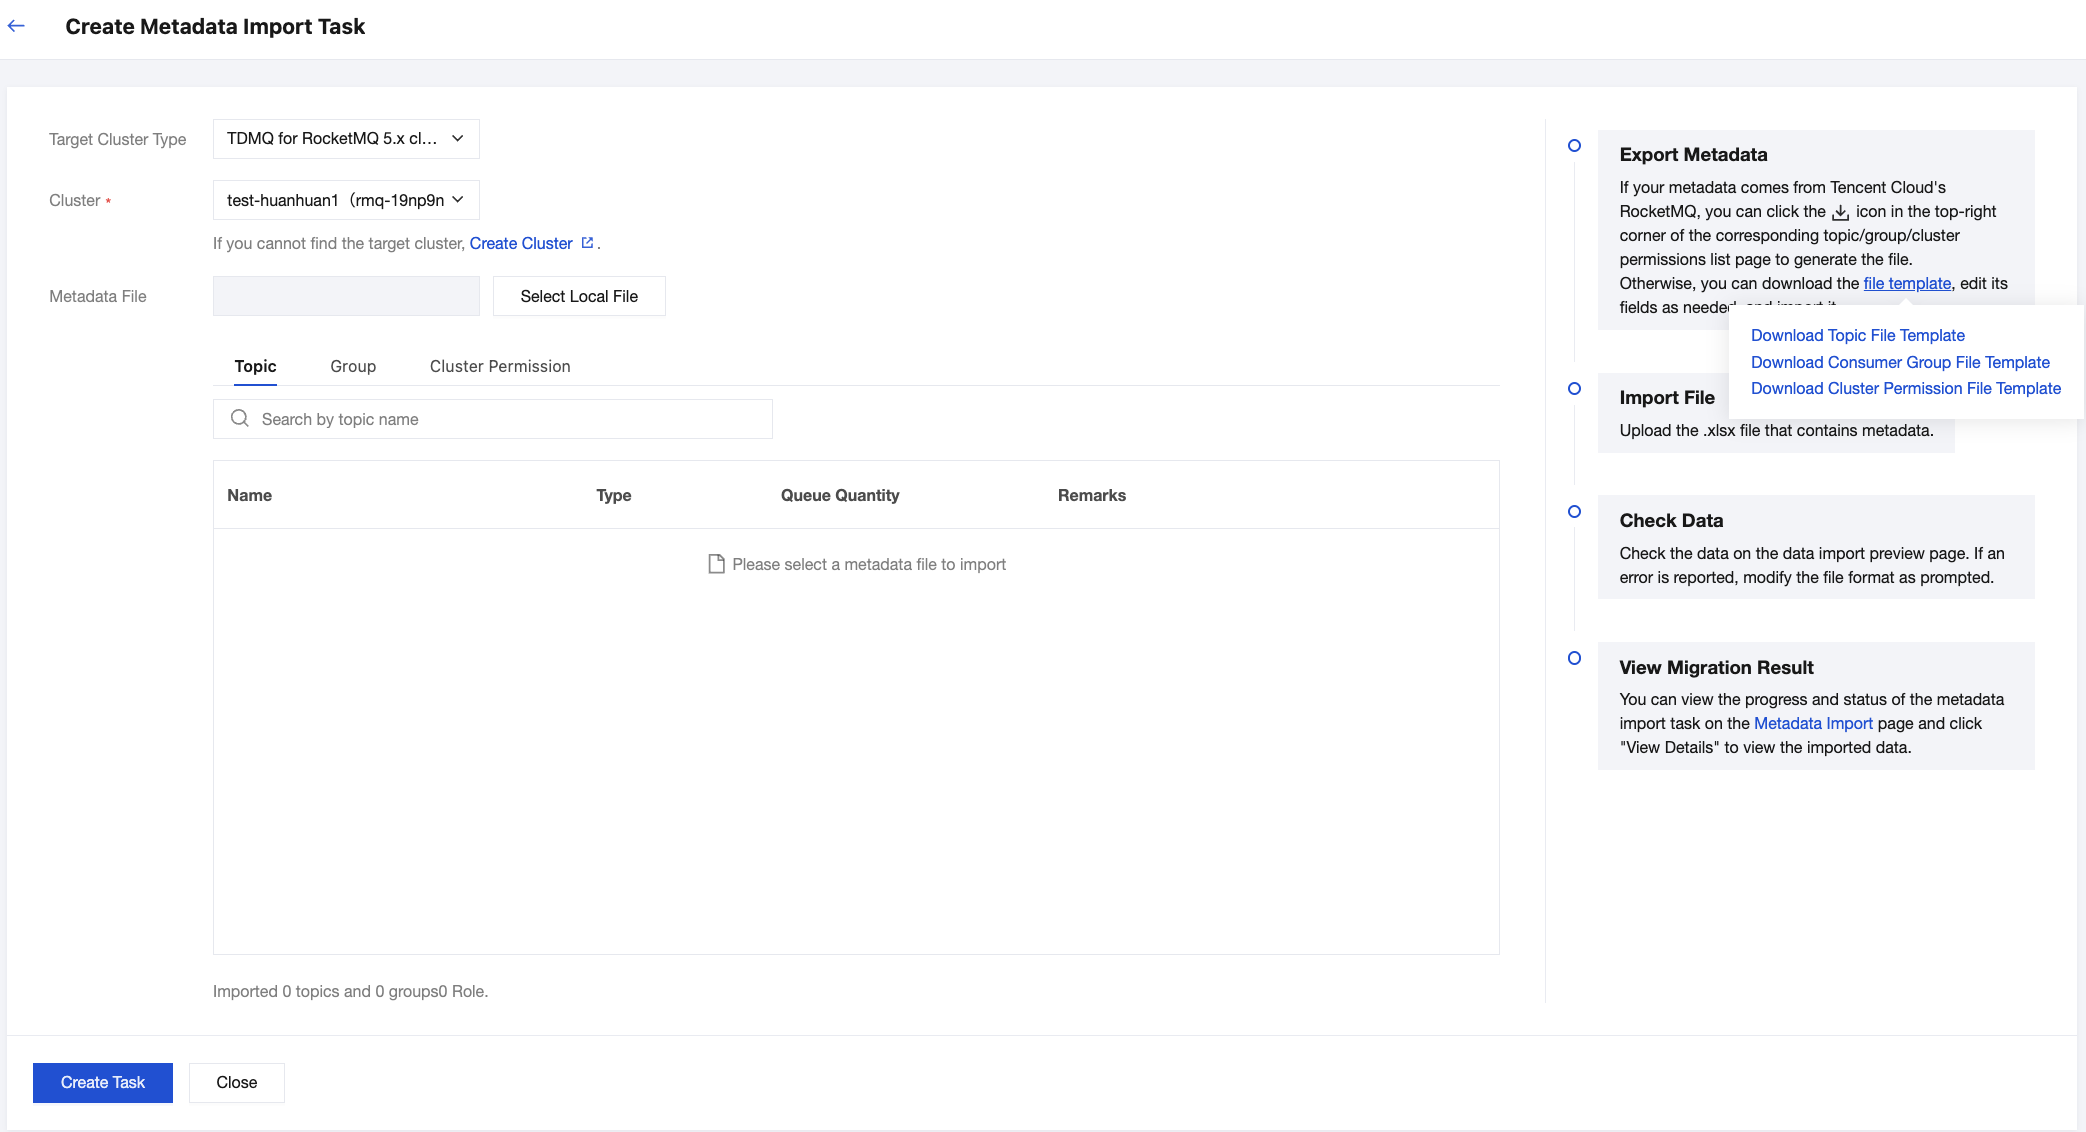Click the View Migration Result step circle
2086x1132 pixels.
pos(1574,658)
